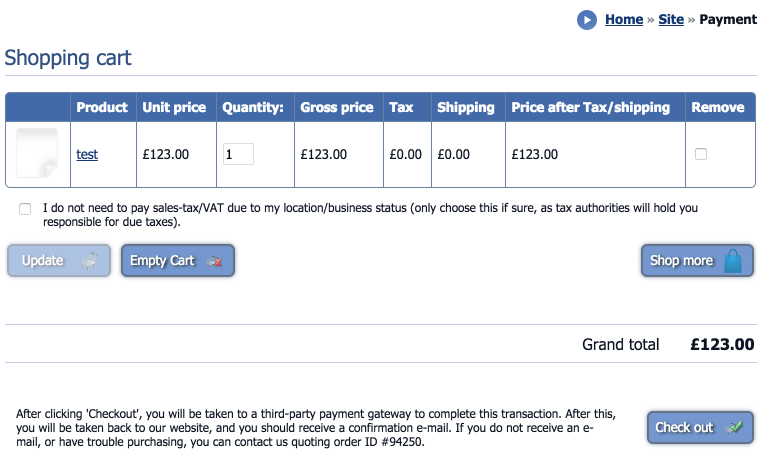Open the blank product thumbnail image
Screen dimensions: 766x462
click(37, 153)
